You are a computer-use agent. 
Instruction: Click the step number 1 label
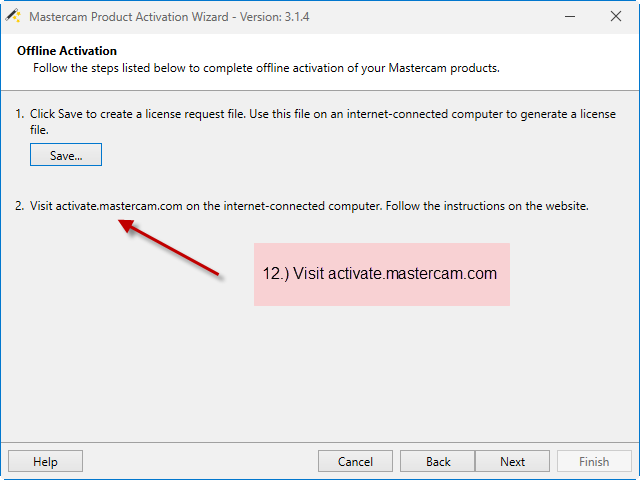(x=20, y=114)
